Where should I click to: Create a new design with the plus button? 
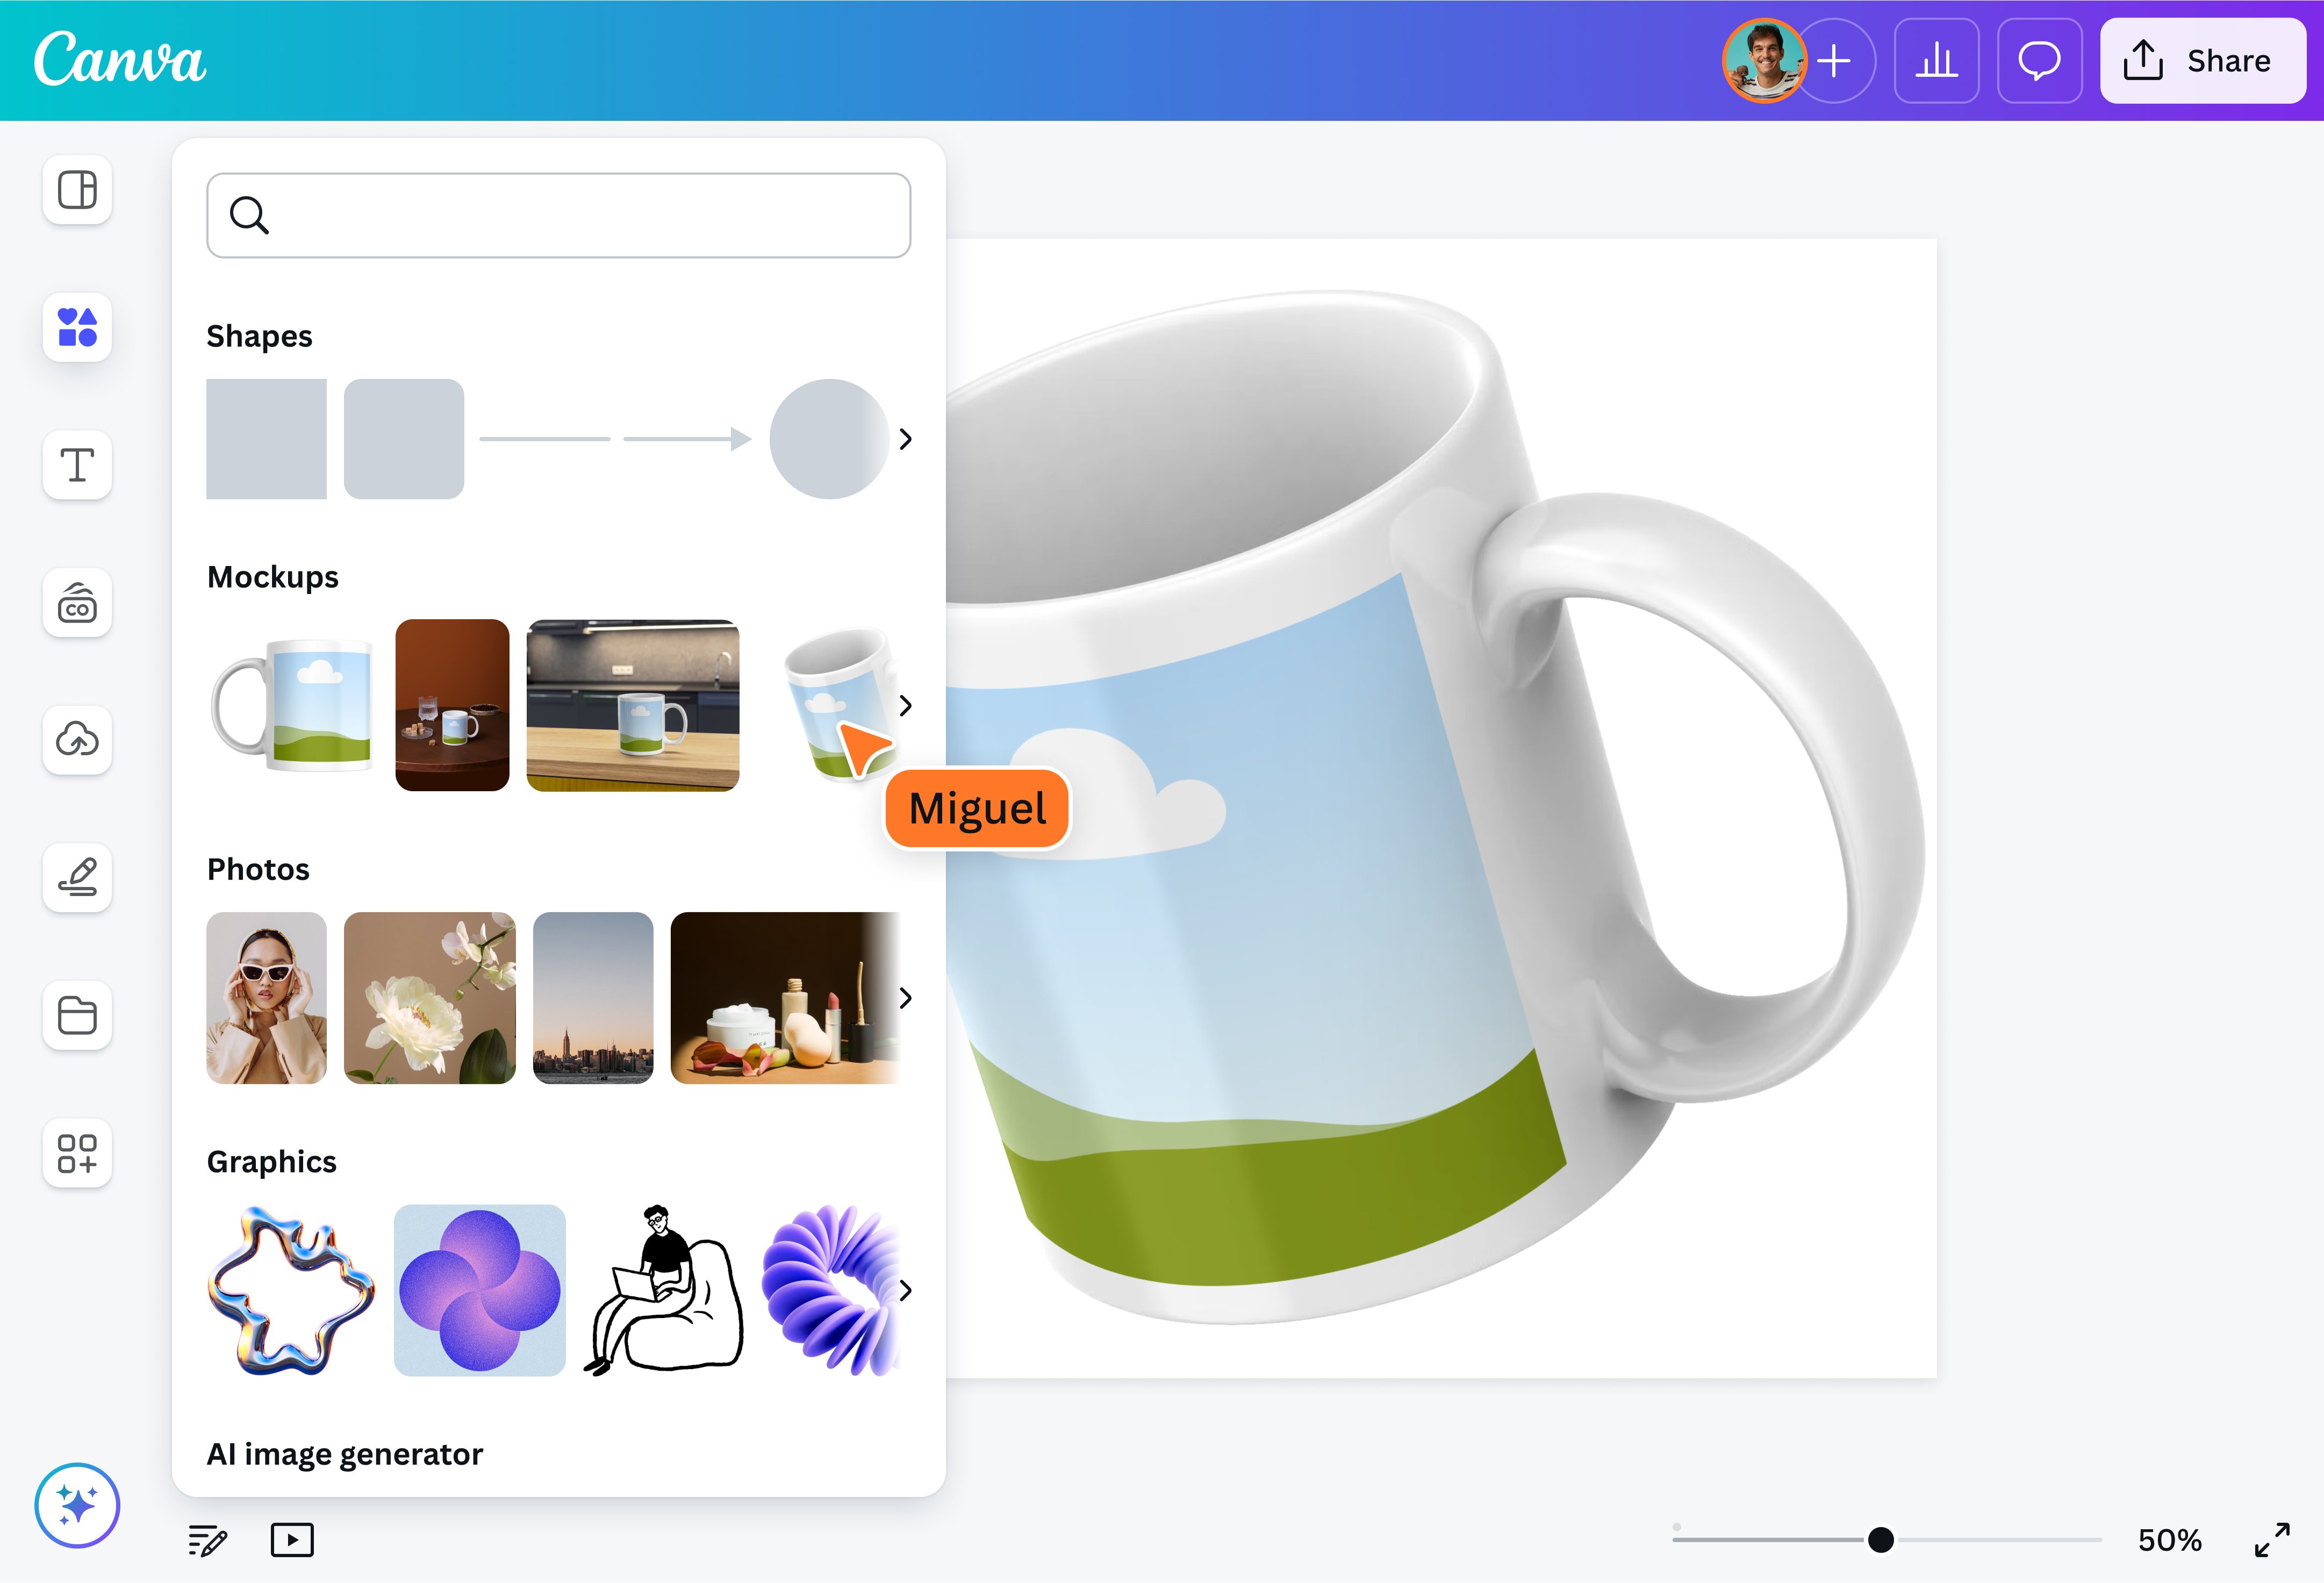coord(1836,61)
